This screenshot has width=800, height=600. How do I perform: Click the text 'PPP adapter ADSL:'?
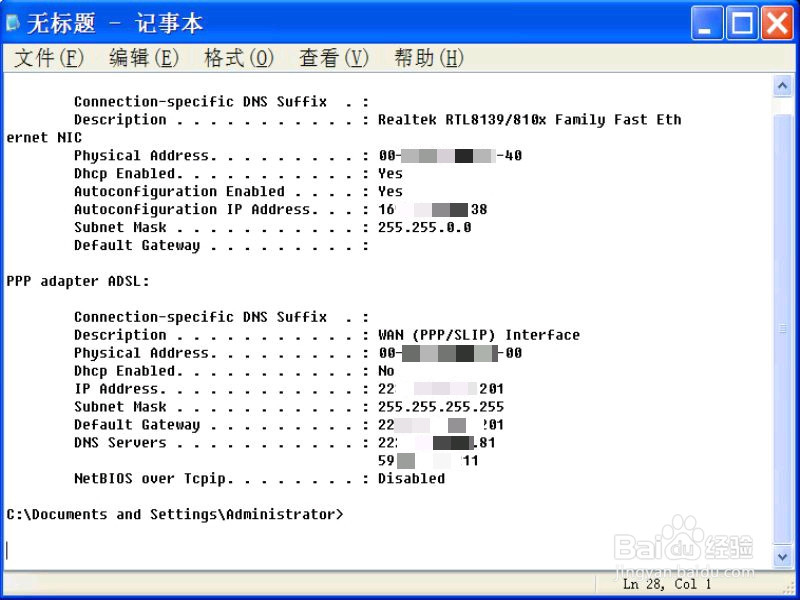point(78,281)
